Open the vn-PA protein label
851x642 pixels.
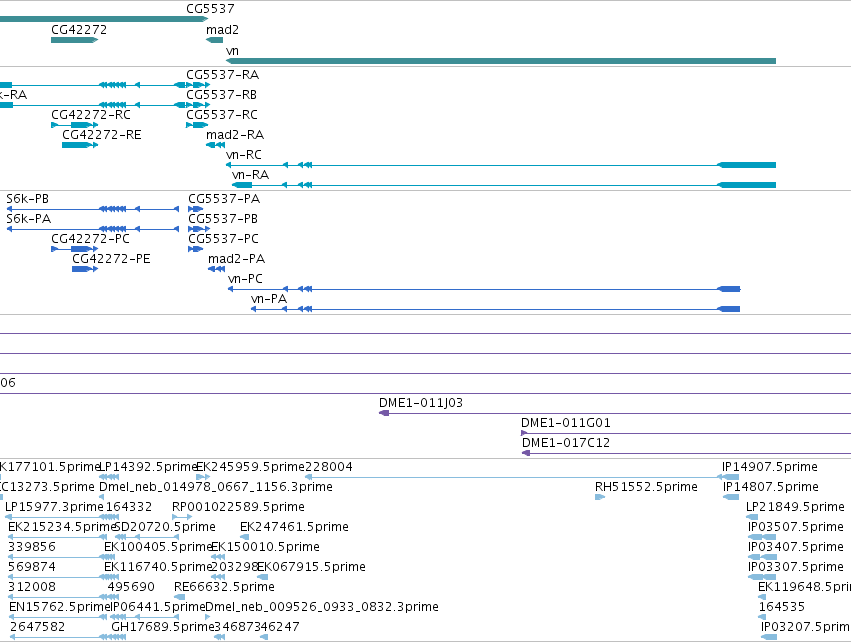point(269,299)
